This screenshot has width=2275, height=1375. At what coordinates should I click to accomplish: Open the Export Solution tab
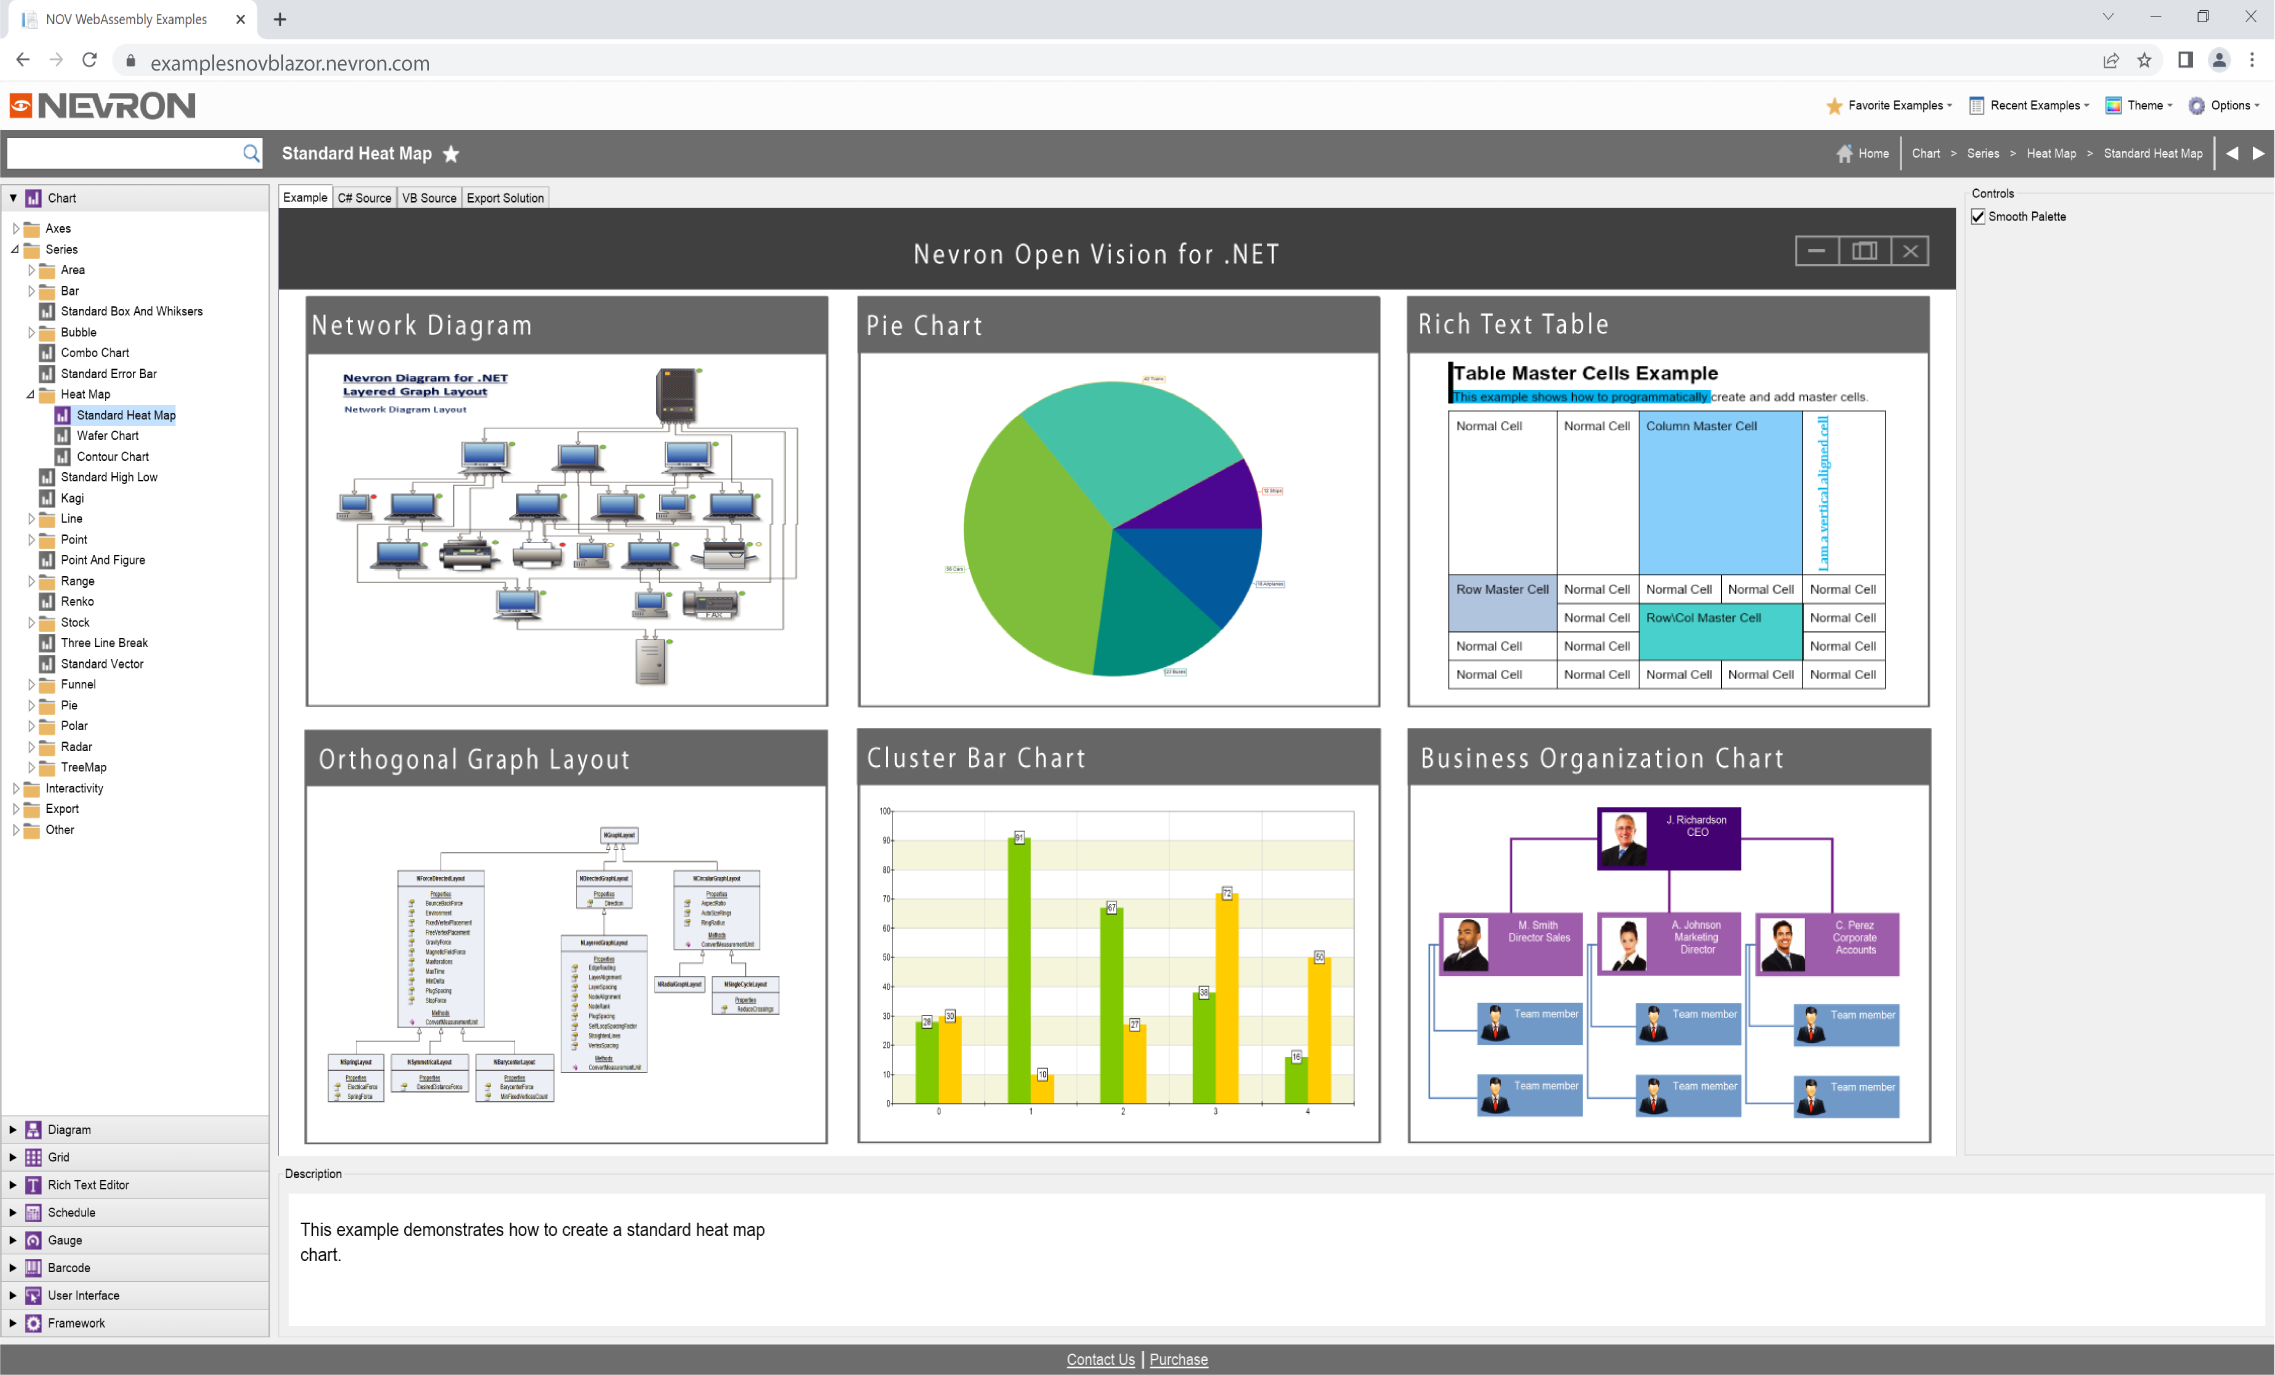click(x=505, y=198)
